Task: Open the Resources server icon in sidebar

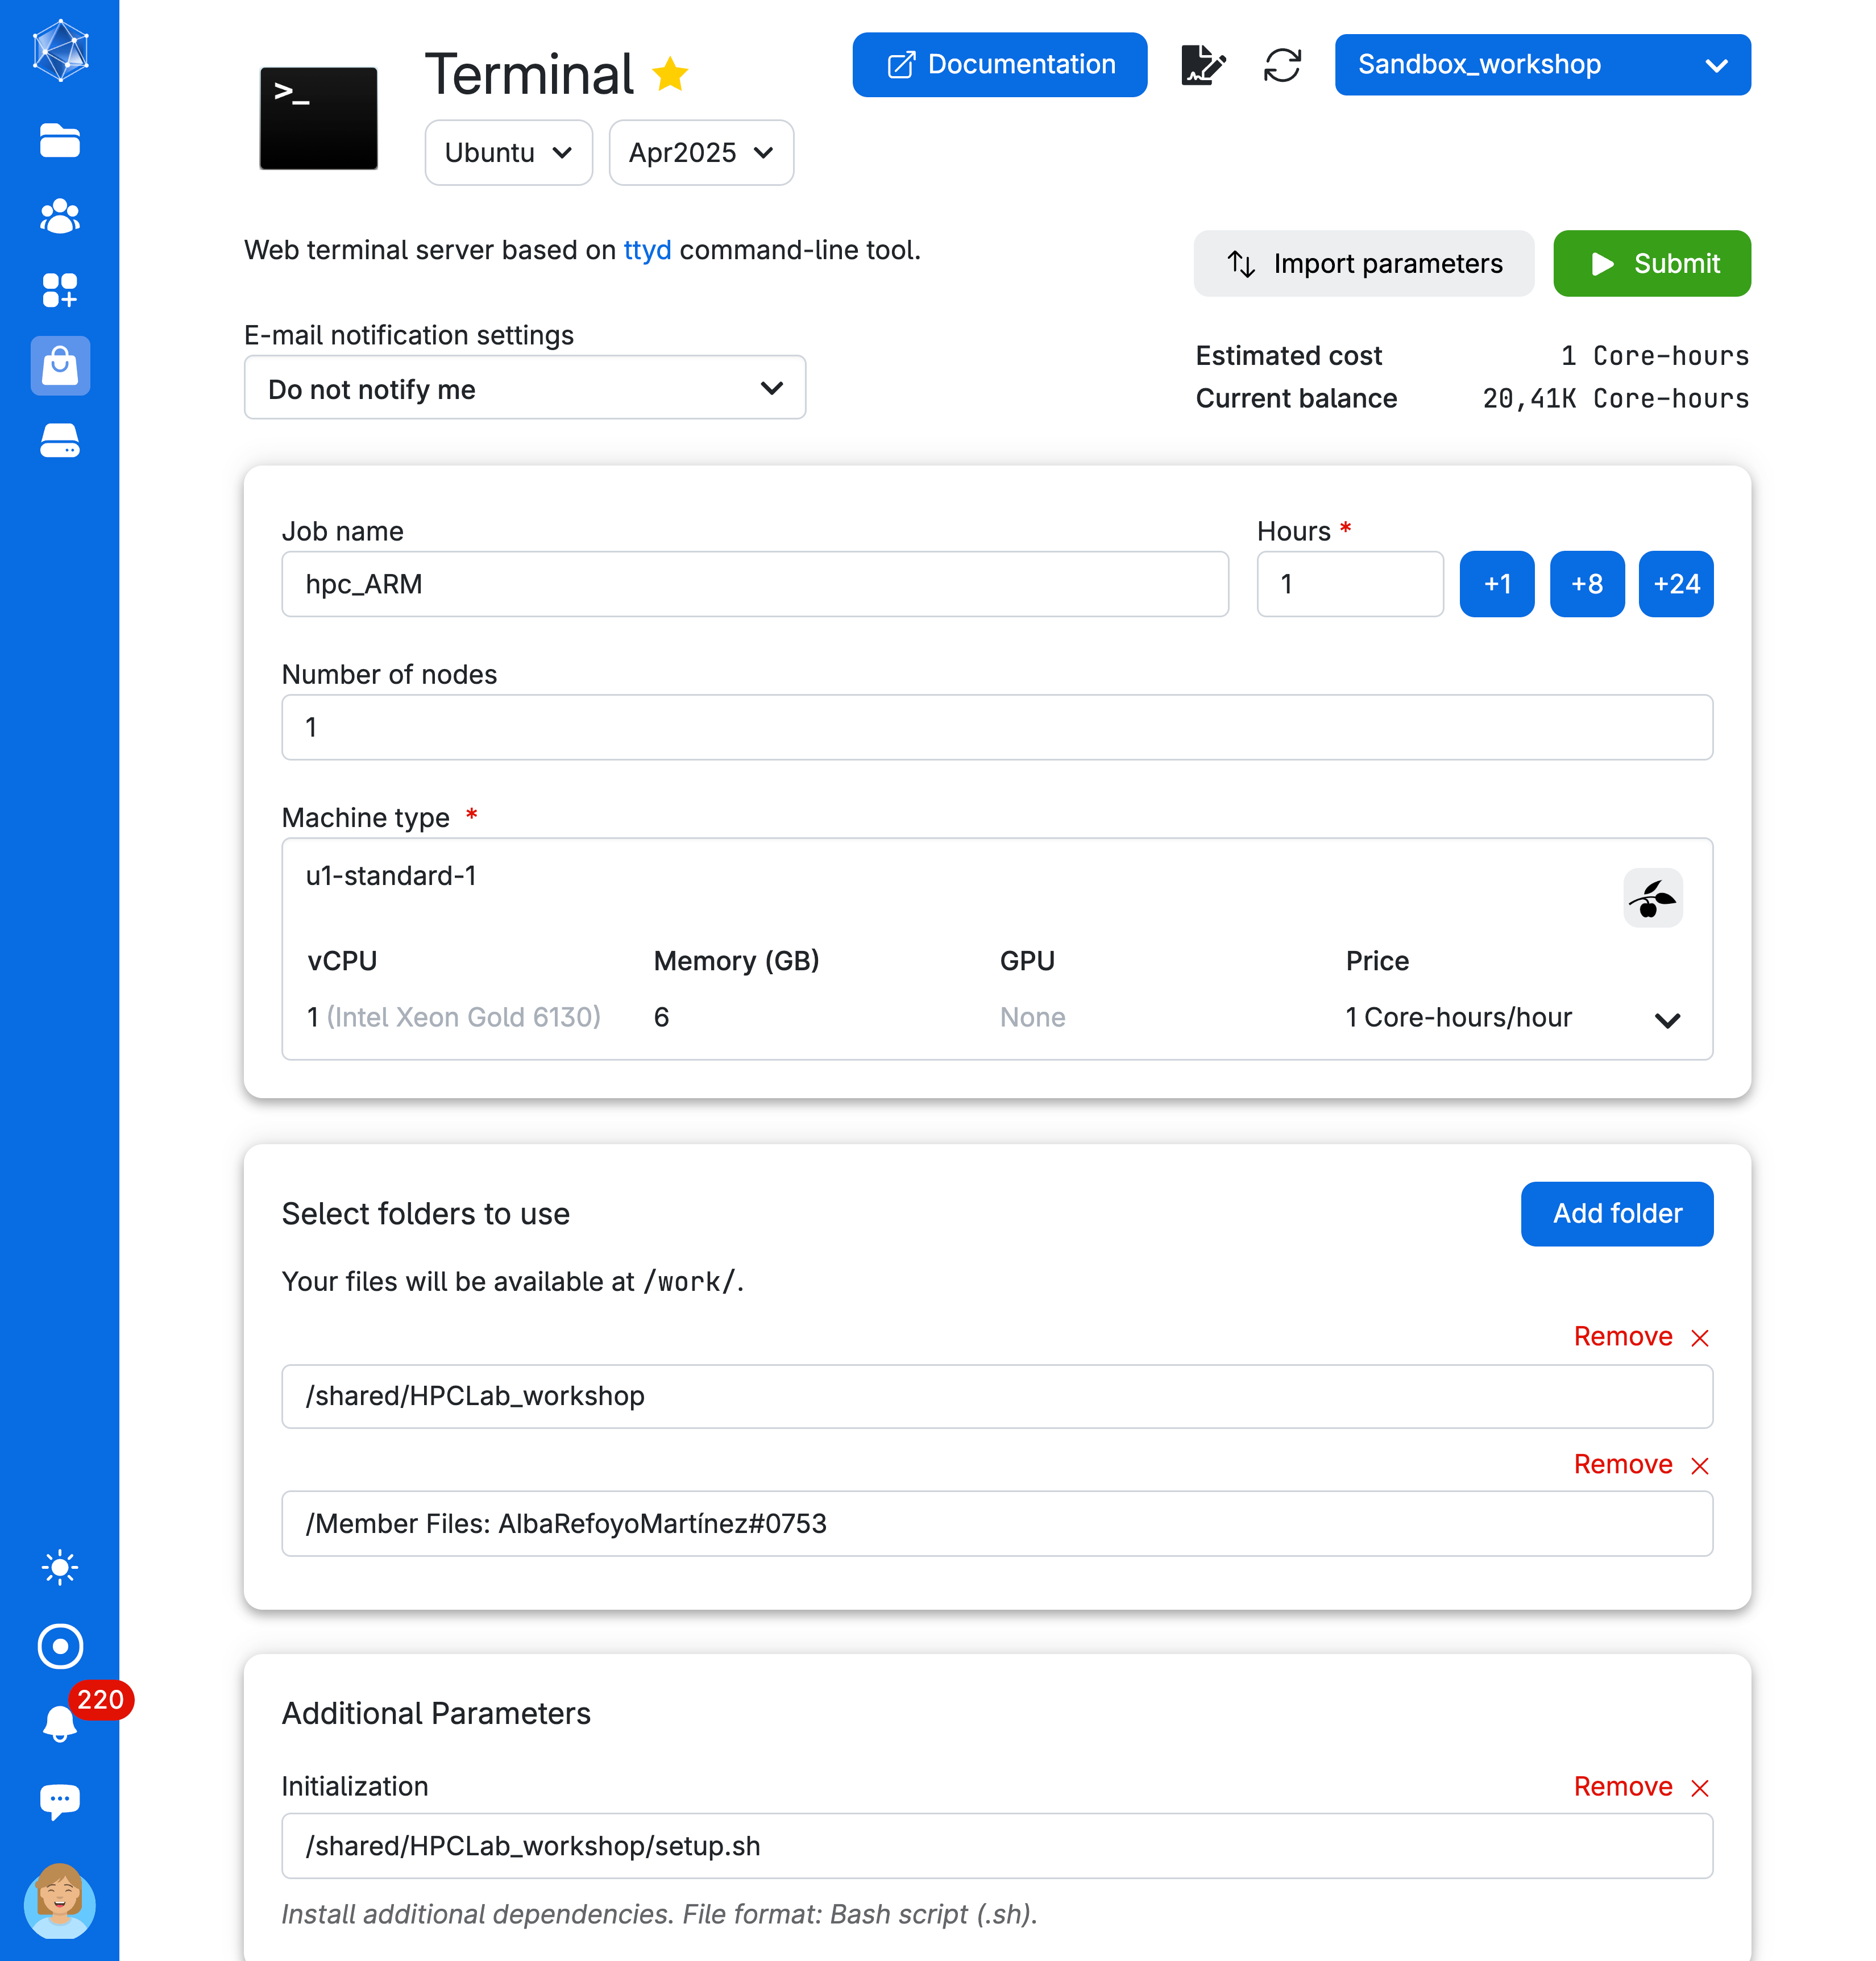Action: [59, 440]
